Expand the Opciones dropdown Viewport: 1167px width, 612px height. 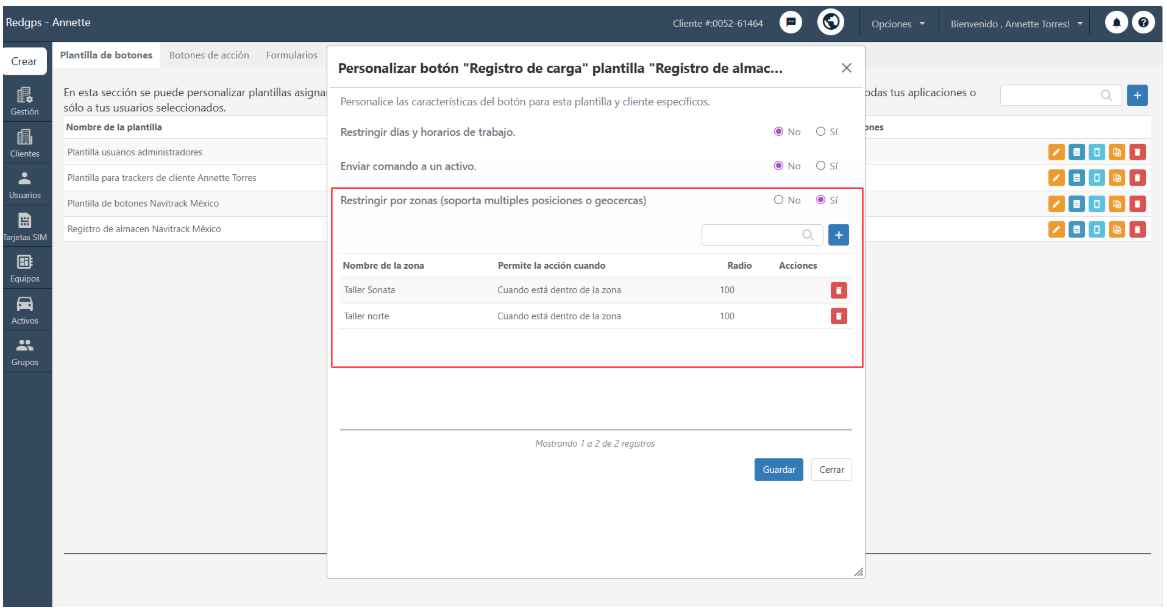pyautogui.click(x=898, y=24)
